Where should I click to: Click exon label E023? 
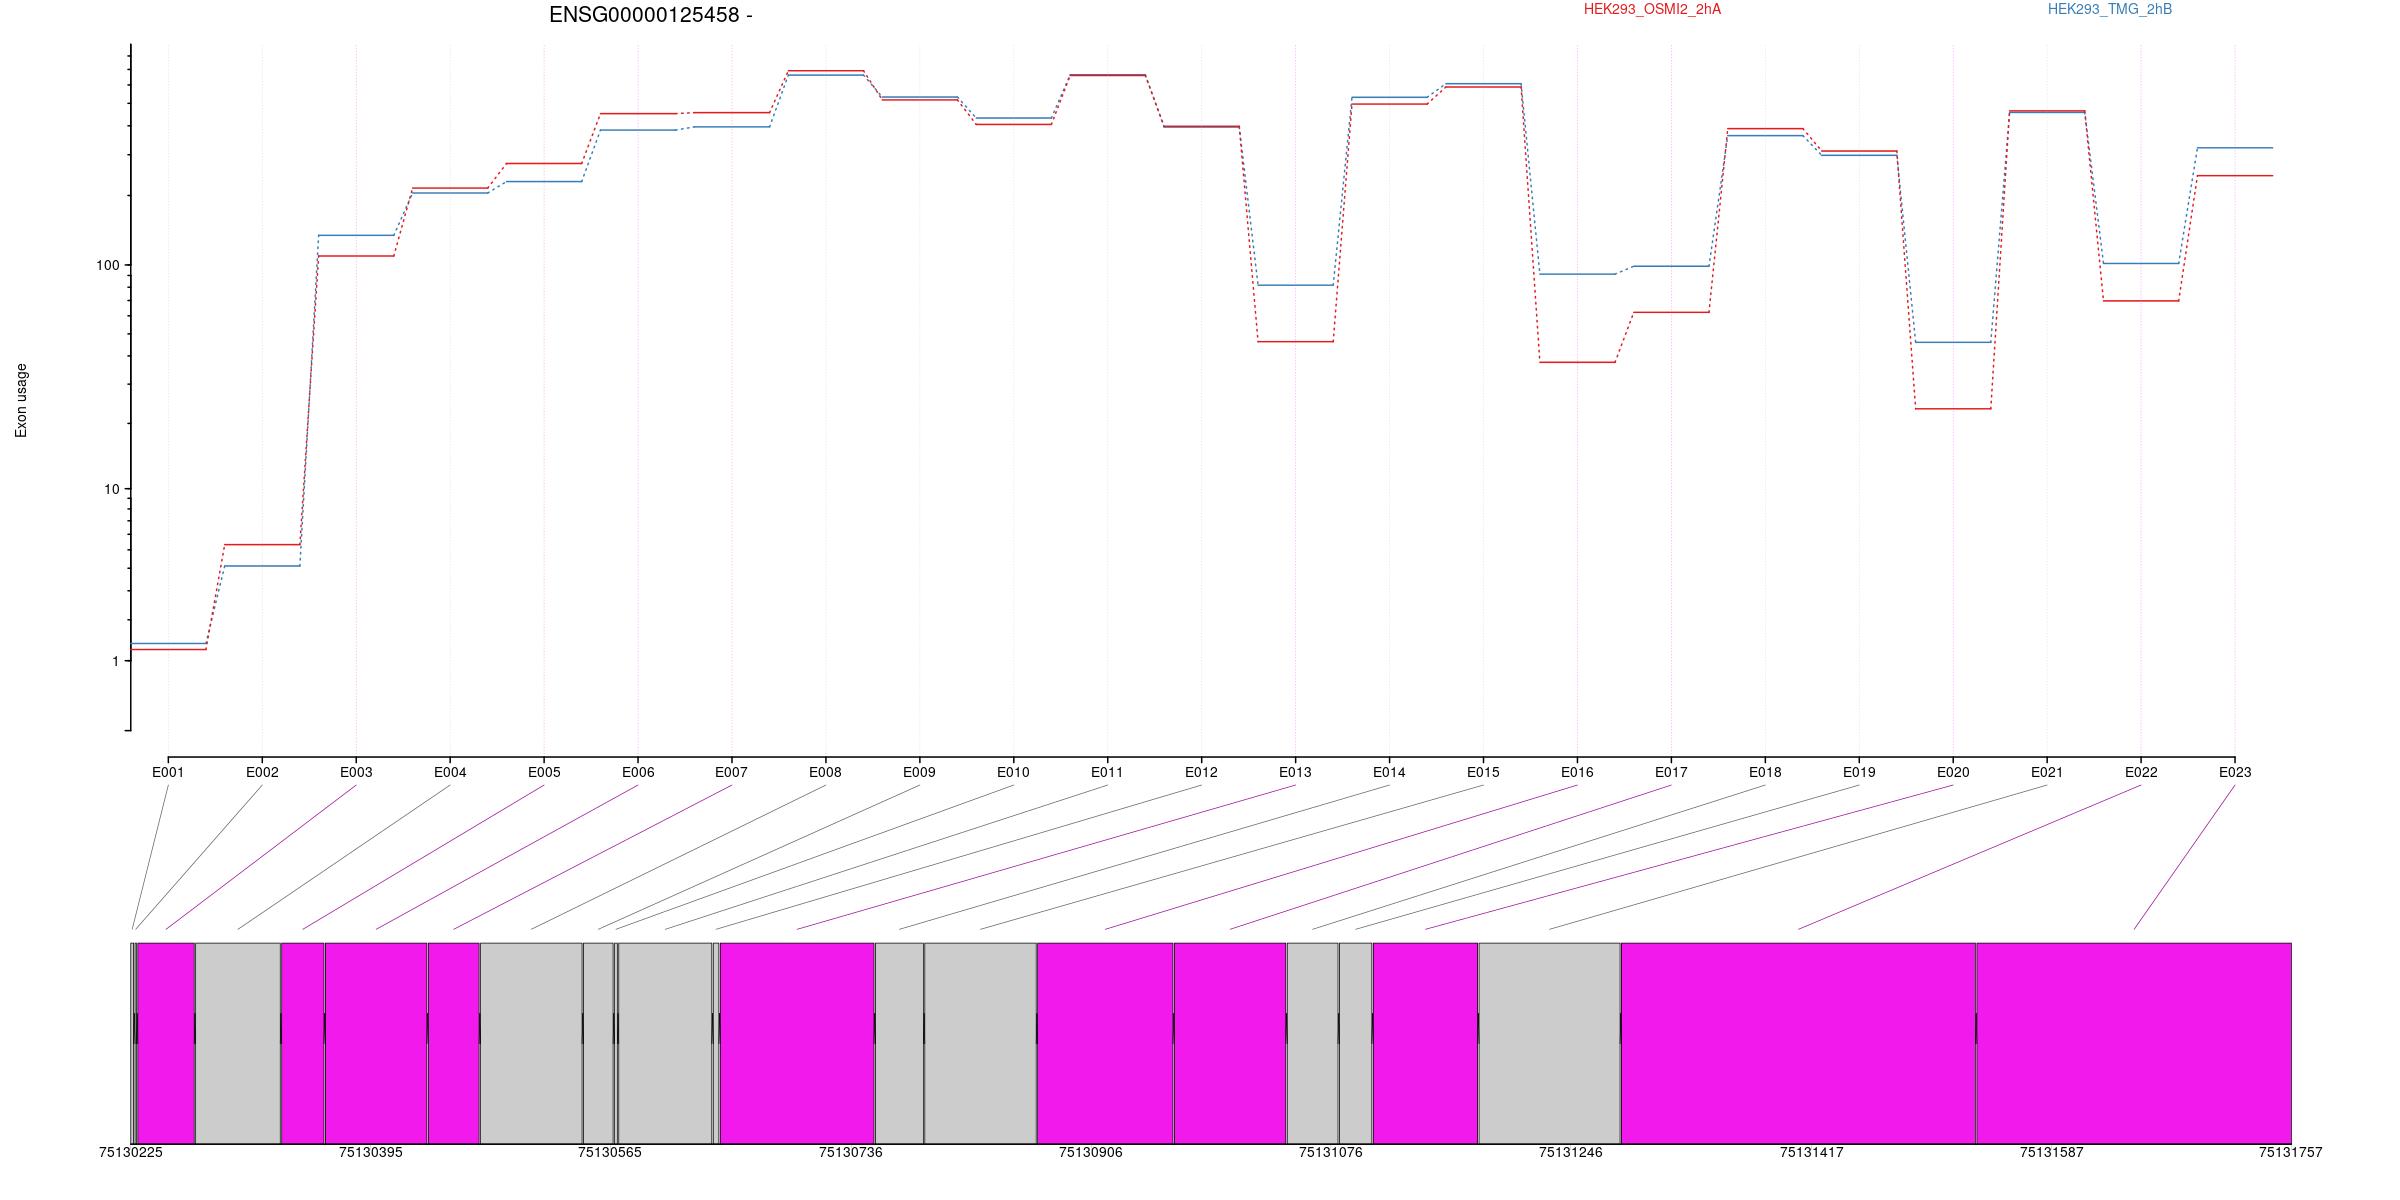[2235, 772]
